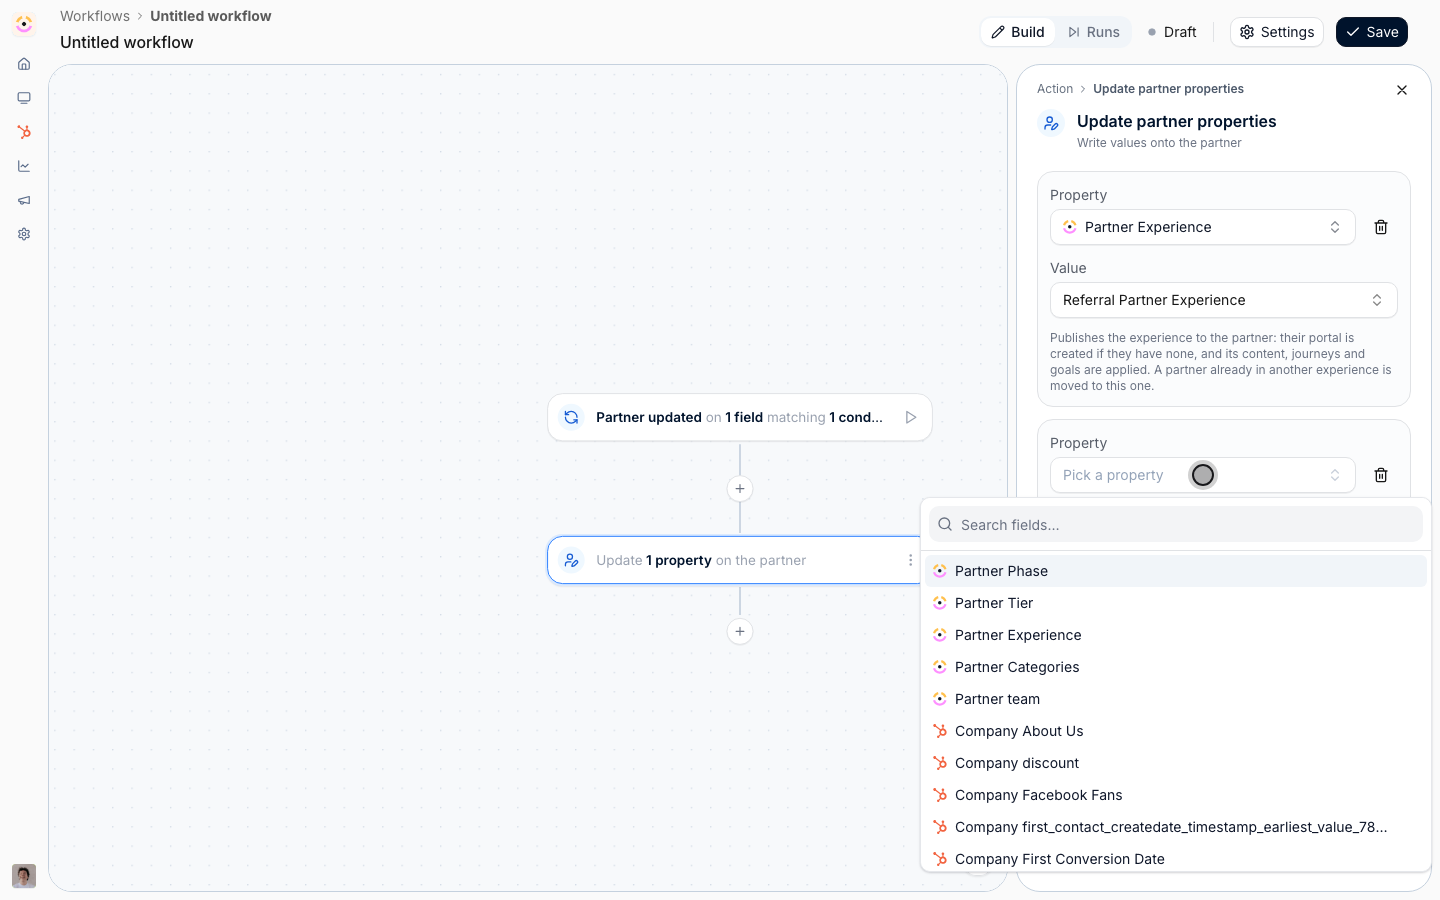The width and height of the screenshot is (1440, 900).
Task: Run the Partner updated trigger play icon
Action: pos(911,417)
